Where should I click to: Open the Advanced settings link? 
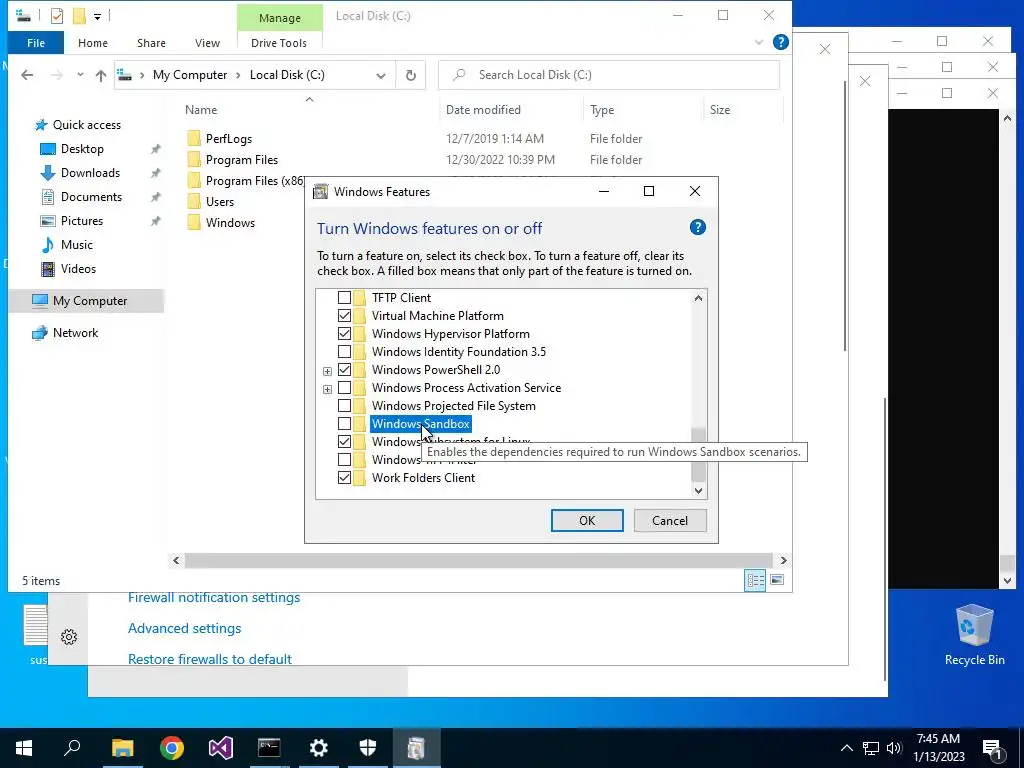pos(185,628)
